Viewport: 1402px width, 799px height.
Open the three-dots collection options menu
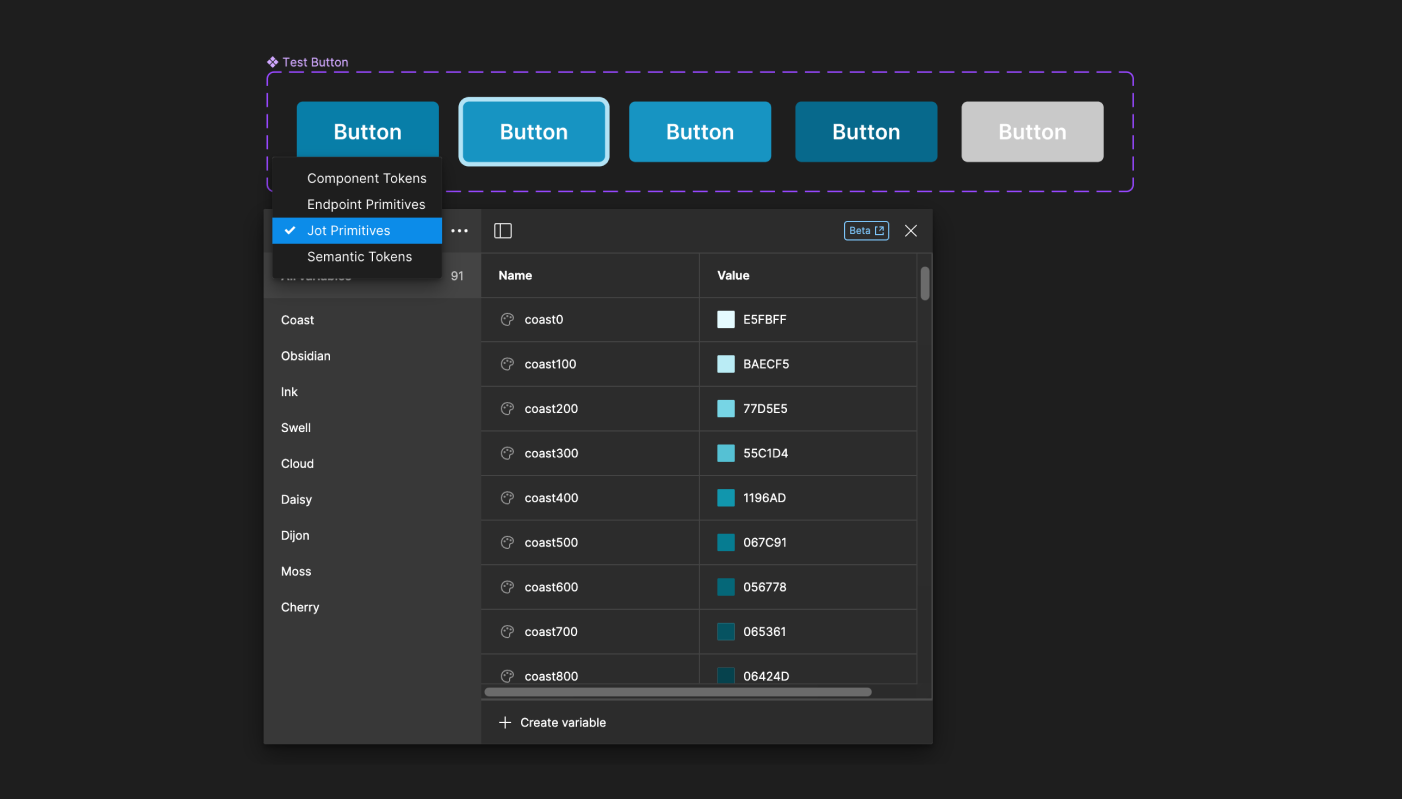click(459, 231)
